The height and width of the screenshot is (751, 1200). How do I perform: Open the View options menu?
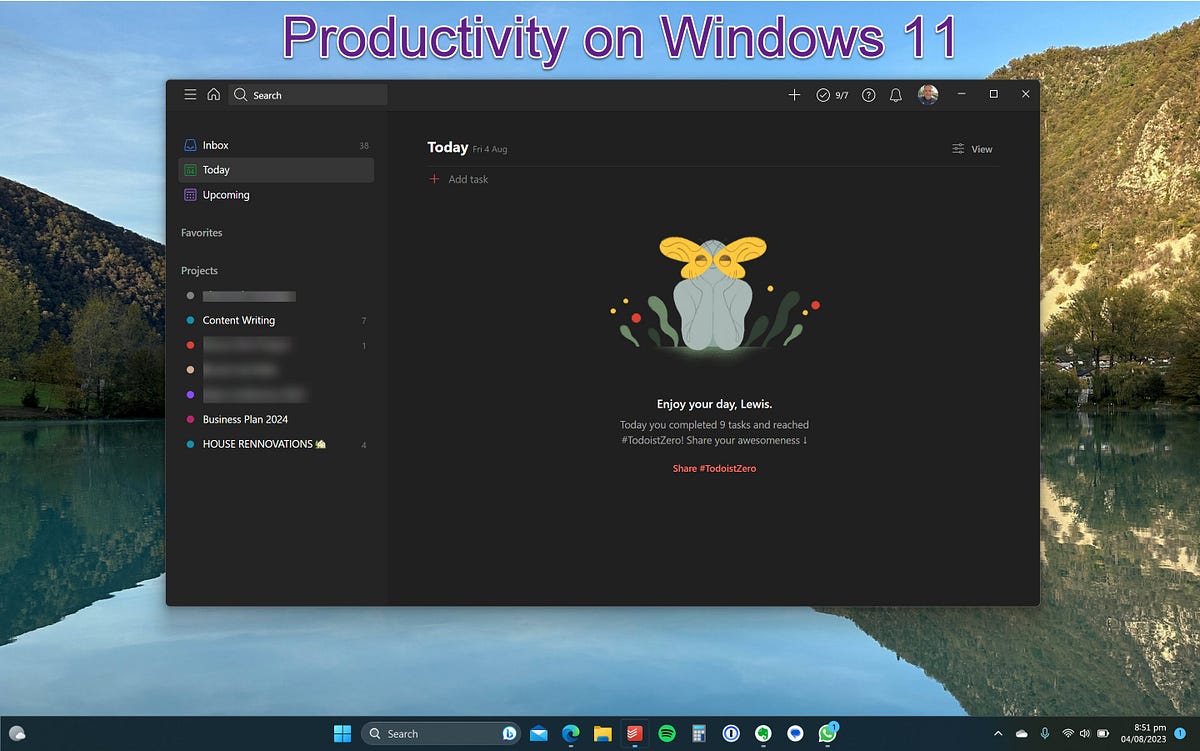click(972, 148)
